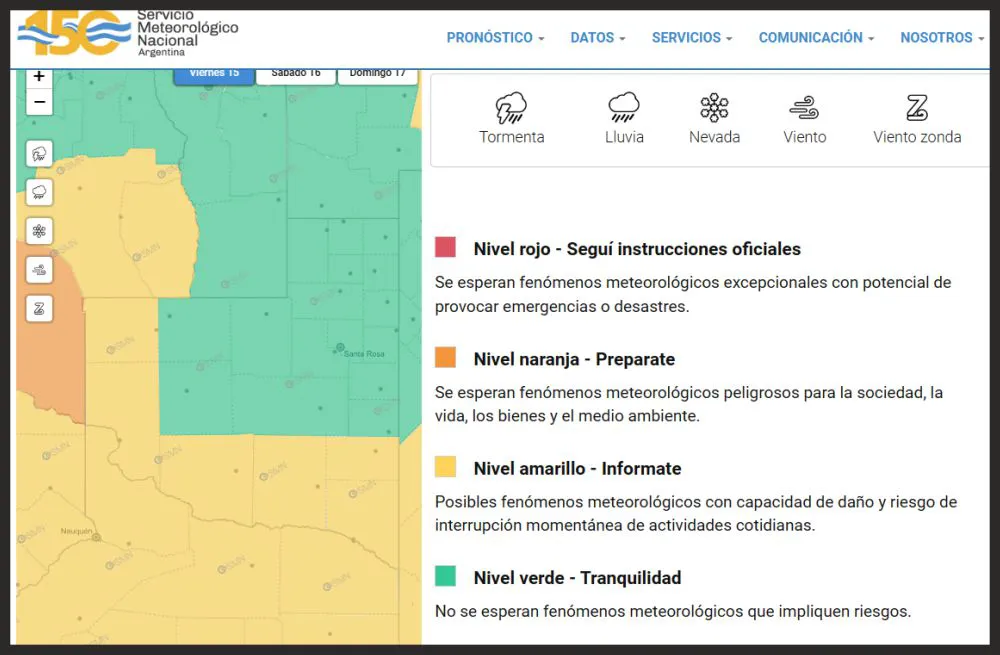
Task: Click the Viento icon in the legend panel
Action: 804,108
